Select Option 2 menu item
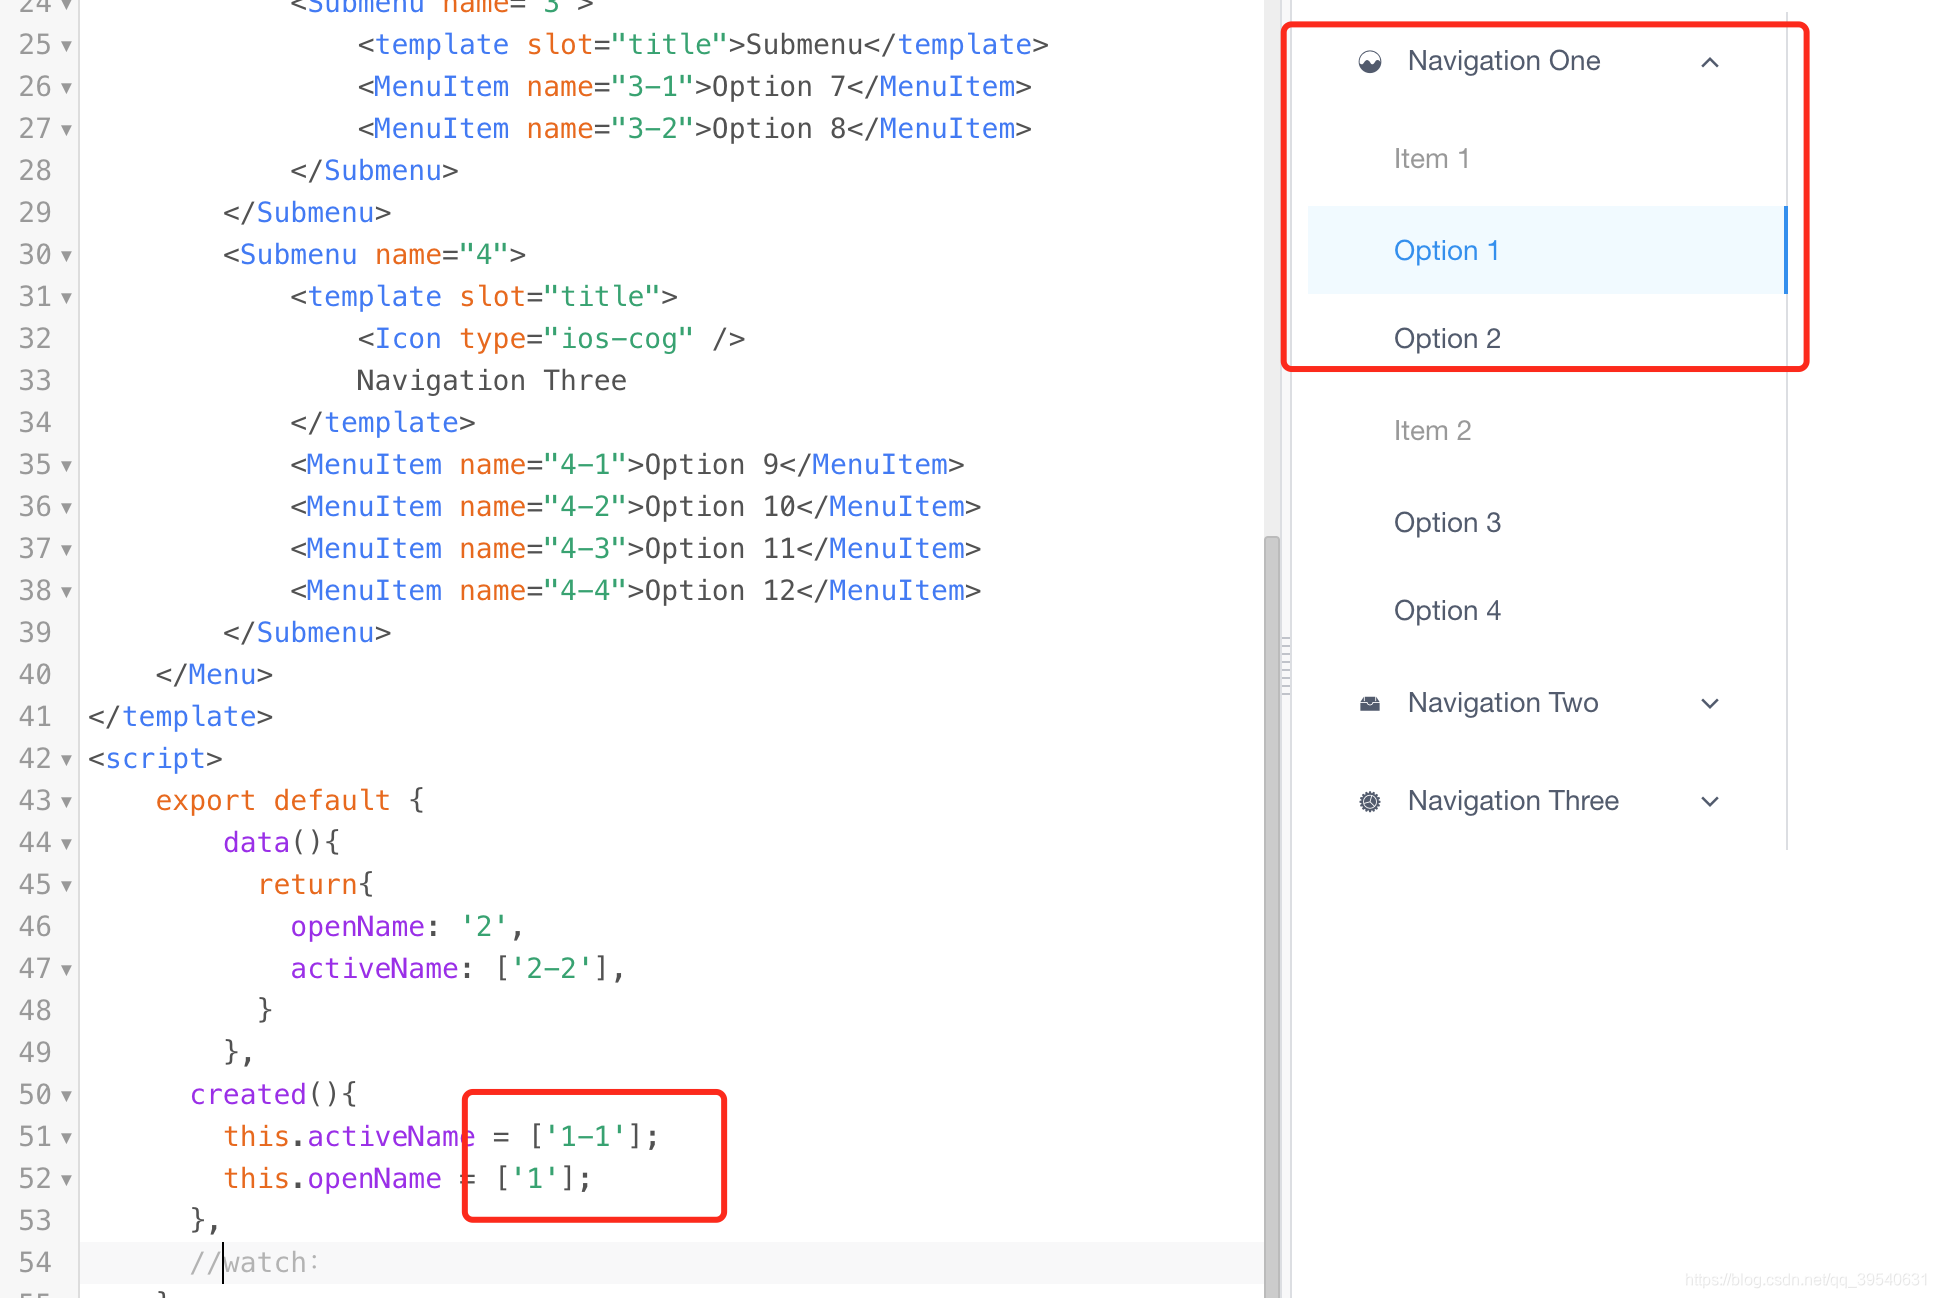Screen dimensions: 1936x1298 1447,339
